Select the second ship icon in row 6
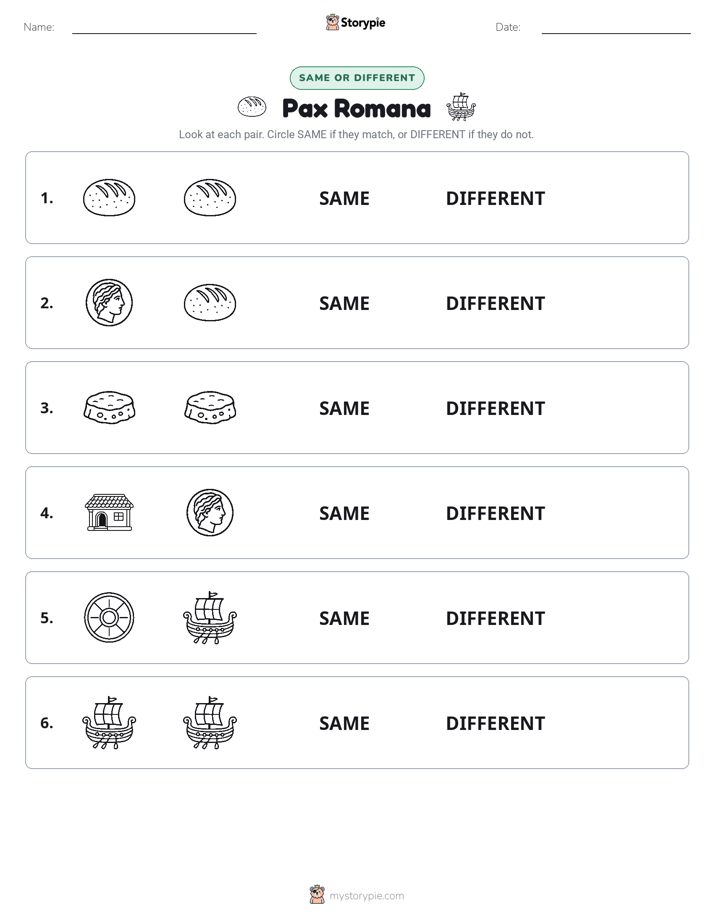Image resolution: width=714 pixels, height=924 pixels. pos(210,722)
